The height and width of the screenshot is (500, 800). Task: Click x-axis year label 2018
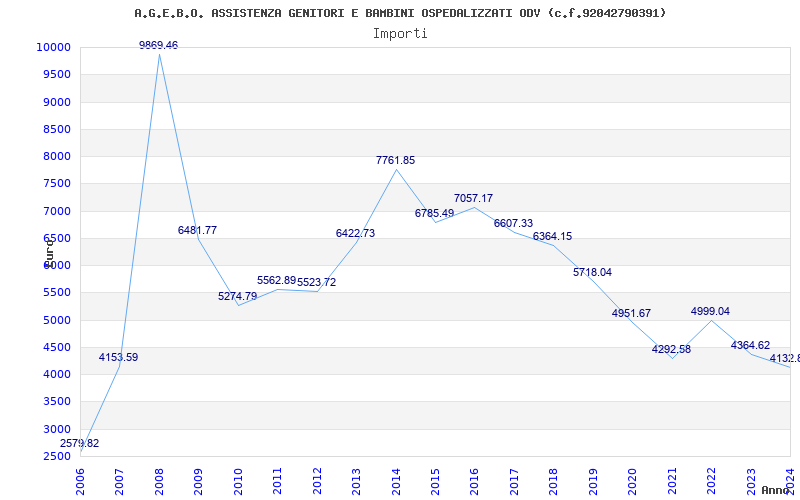(x=554, y=482)
